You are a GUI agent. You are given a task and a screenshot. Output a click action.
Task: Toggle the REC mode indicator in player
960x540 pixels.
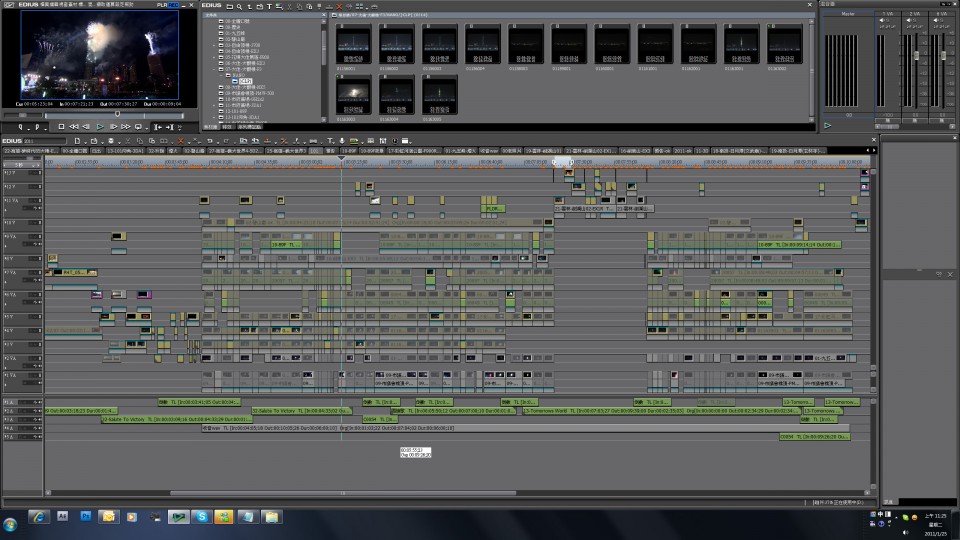tap(173, 5)
